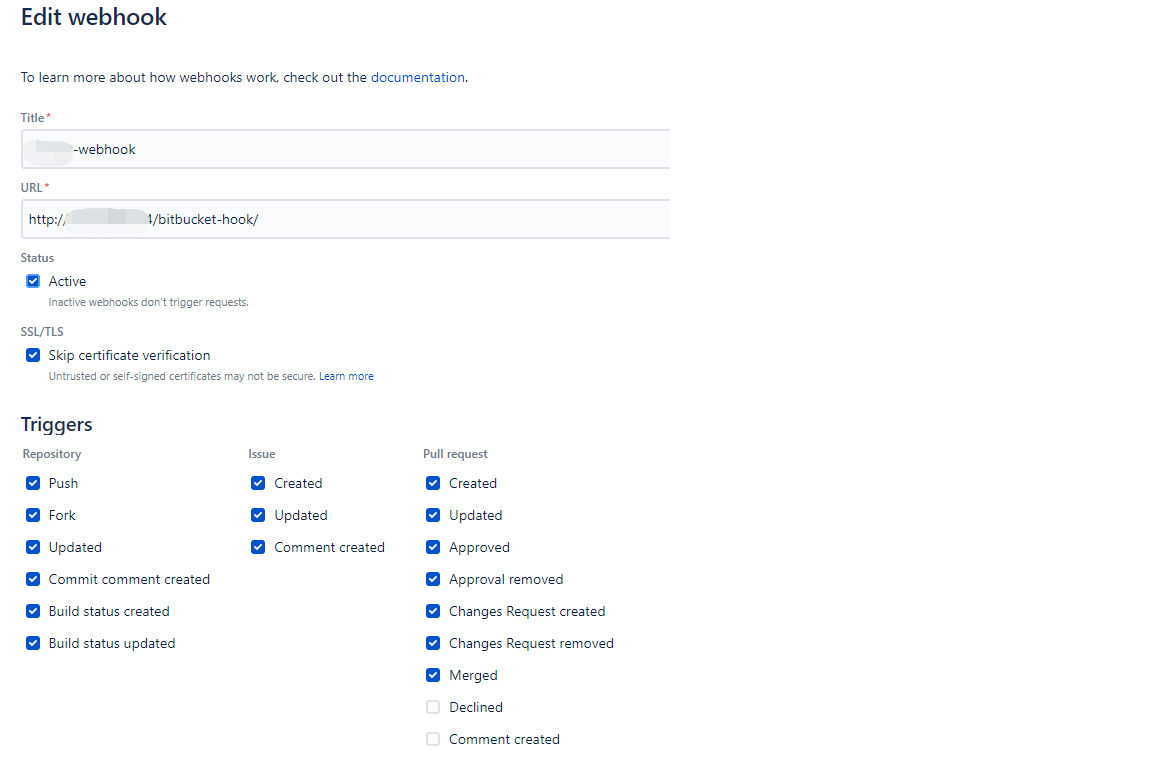The height and width of the screenshot is (759, 1152).
Task: Click 'Inactive webhooks don't trigger requests' text
Action: [x=148, y=302]
